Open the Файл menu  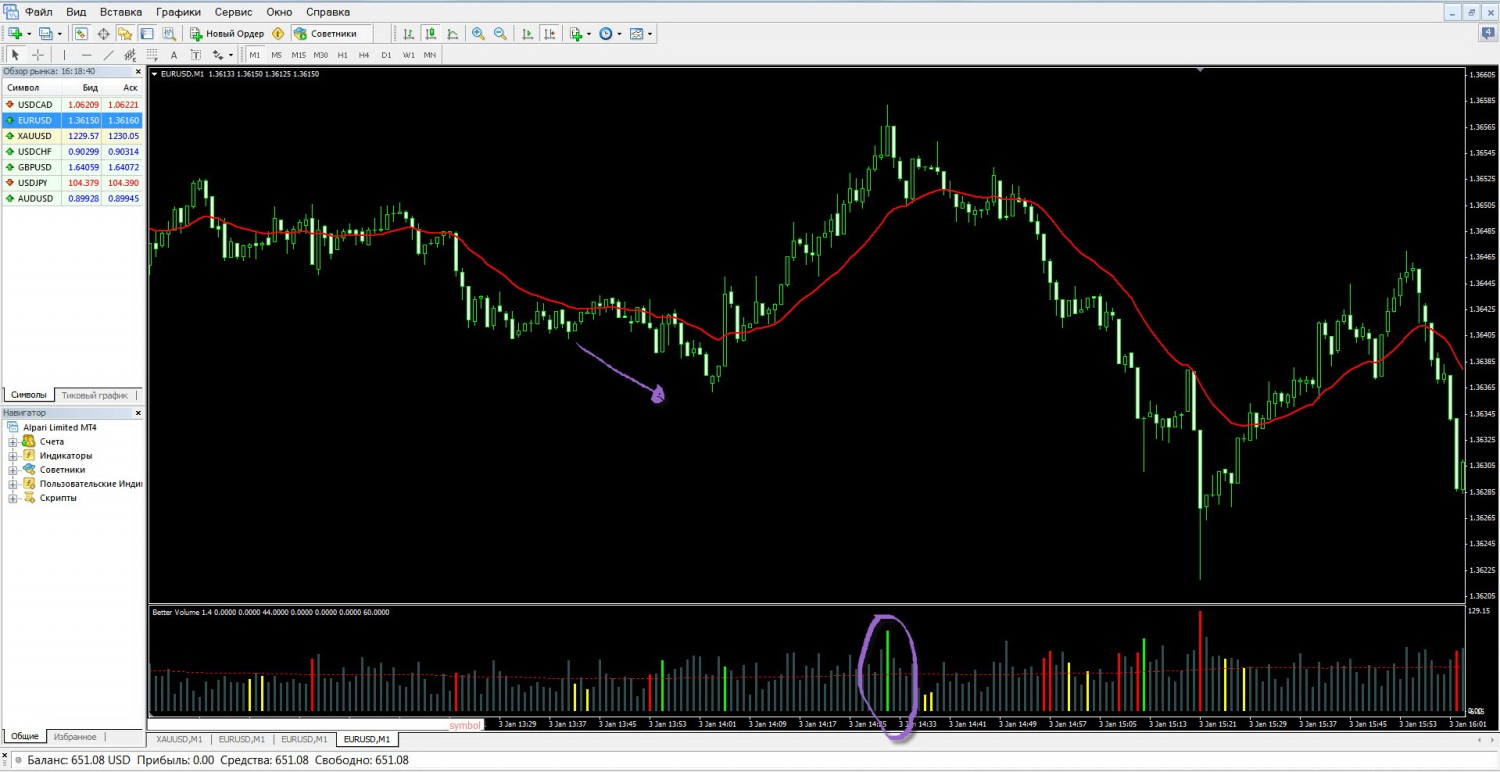(x=39, y=12)
